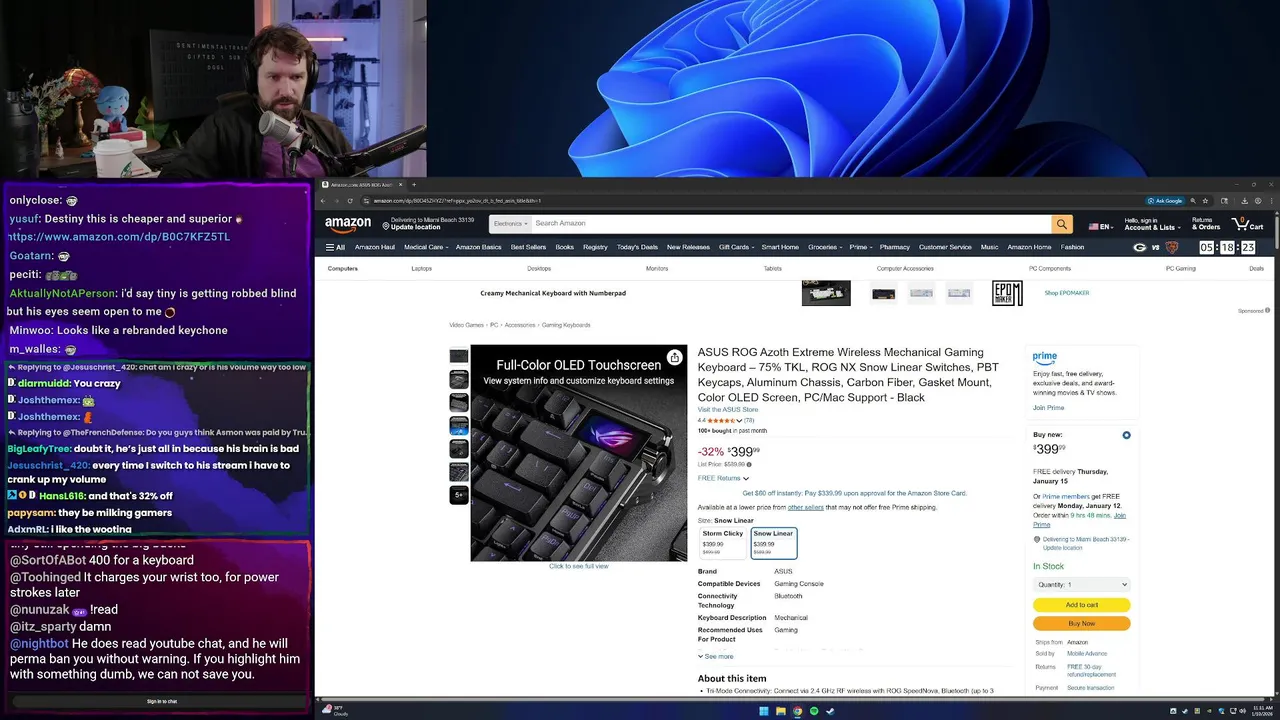Click the 78 ratings count link
The width and height of the screenshot is (1280, 720).
pos(749,421)
